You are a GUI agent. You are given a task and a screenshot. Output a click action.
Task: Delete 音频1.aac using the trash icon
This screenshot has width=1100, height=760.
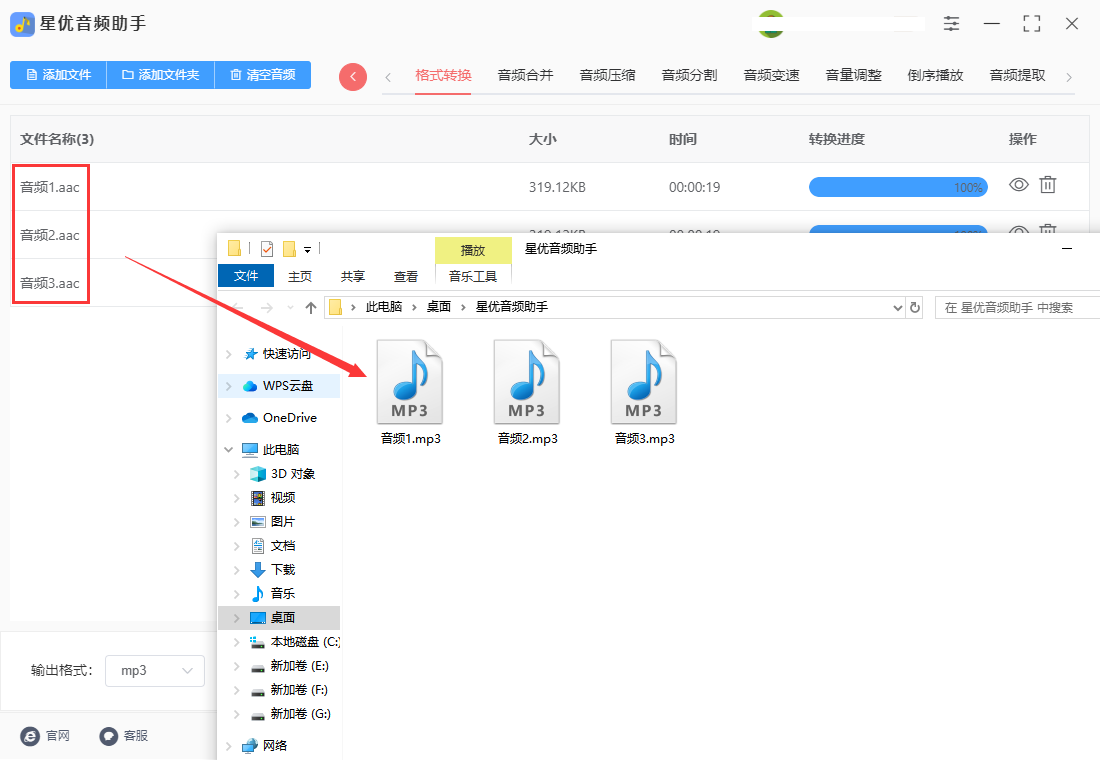tap(1047, 185)
